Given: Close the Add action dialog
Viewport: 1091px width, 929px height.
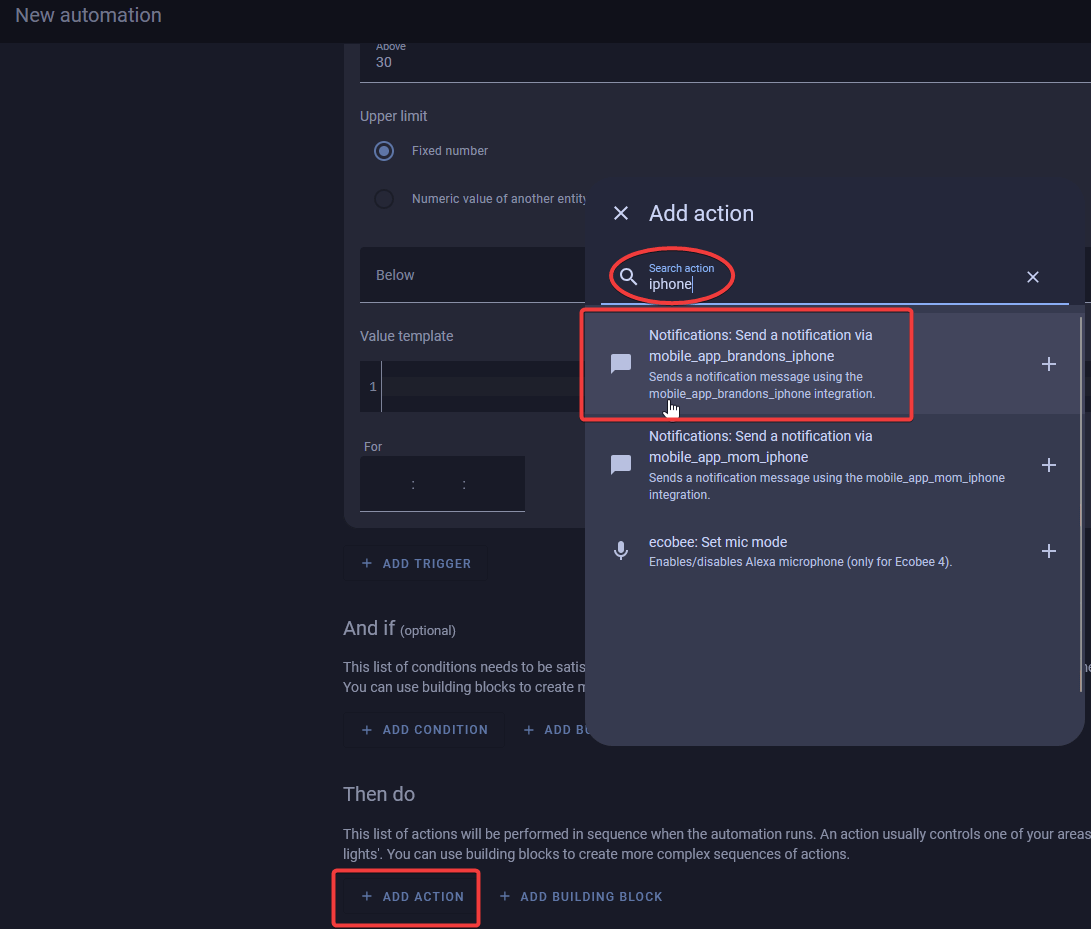Looking at the screenshot, I should (x=621, y=213).
